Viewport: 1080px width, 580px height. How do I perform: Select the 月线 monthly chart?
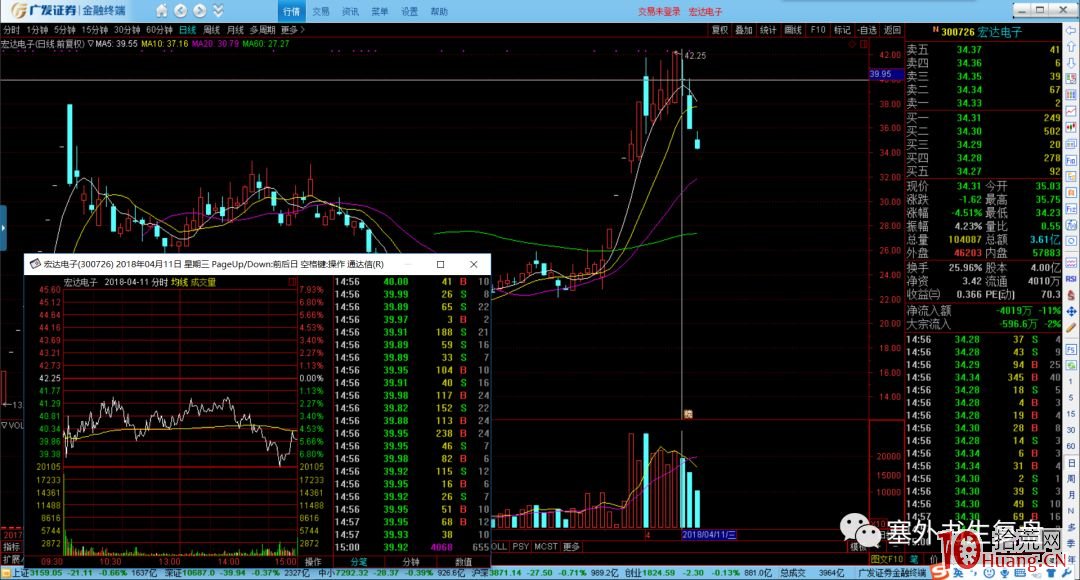coord(236,30)
